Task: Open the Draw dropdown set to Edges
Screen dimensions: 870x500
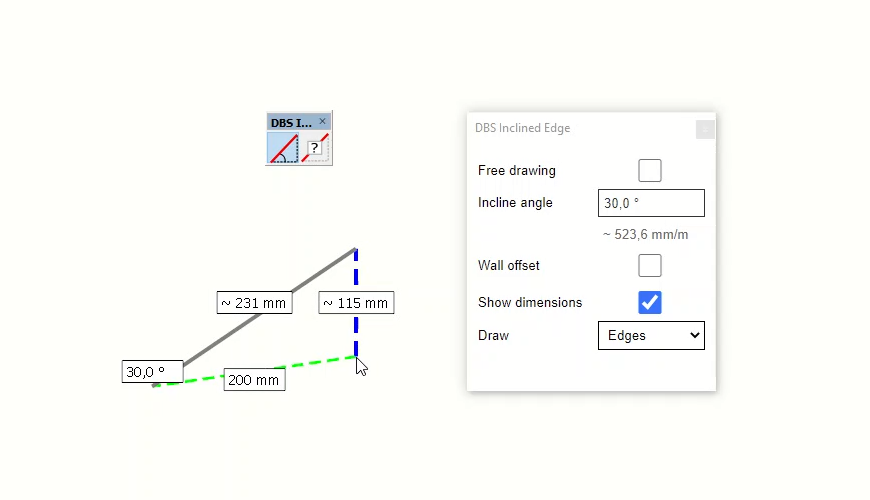Action: pos(651,335)
